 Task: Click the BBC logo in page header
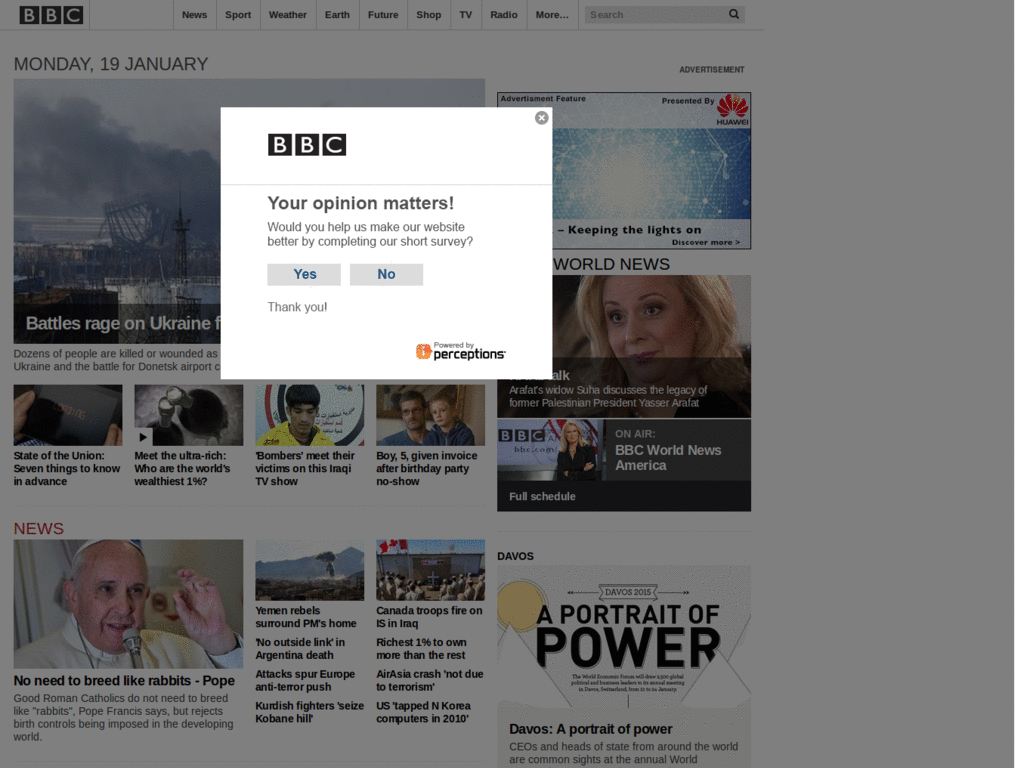51,14
